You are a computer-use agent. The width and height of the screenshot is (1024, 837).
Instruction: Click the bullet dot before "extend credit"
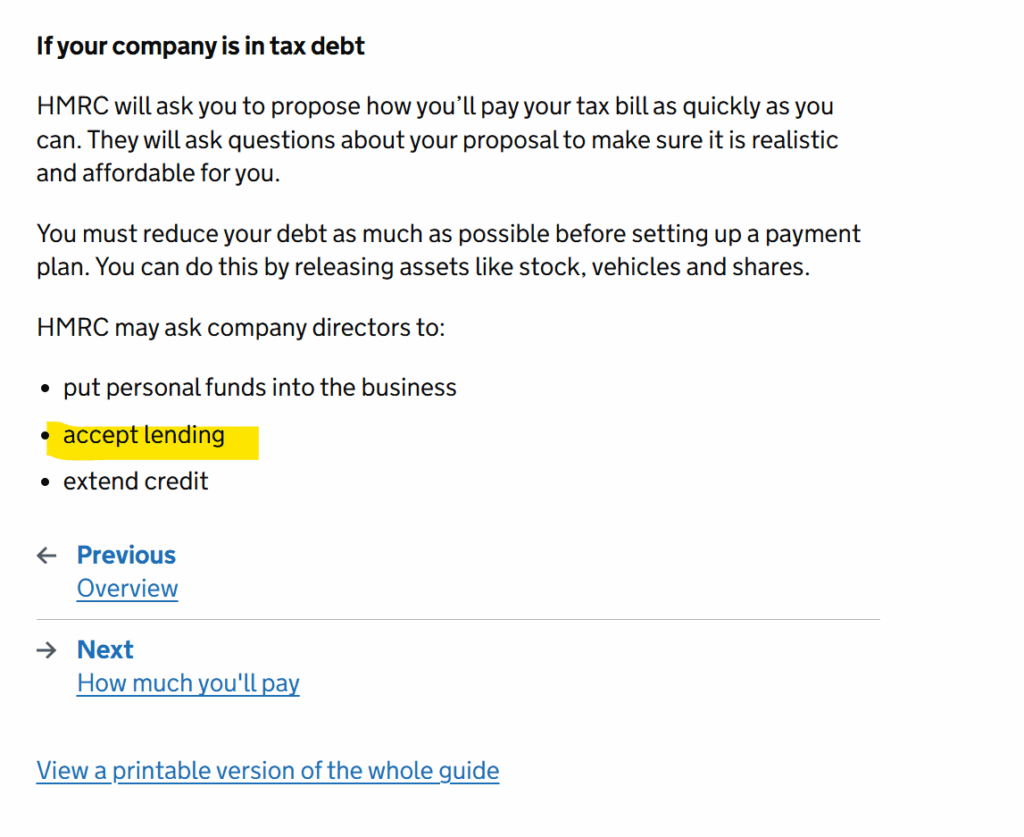click(45, 483)
